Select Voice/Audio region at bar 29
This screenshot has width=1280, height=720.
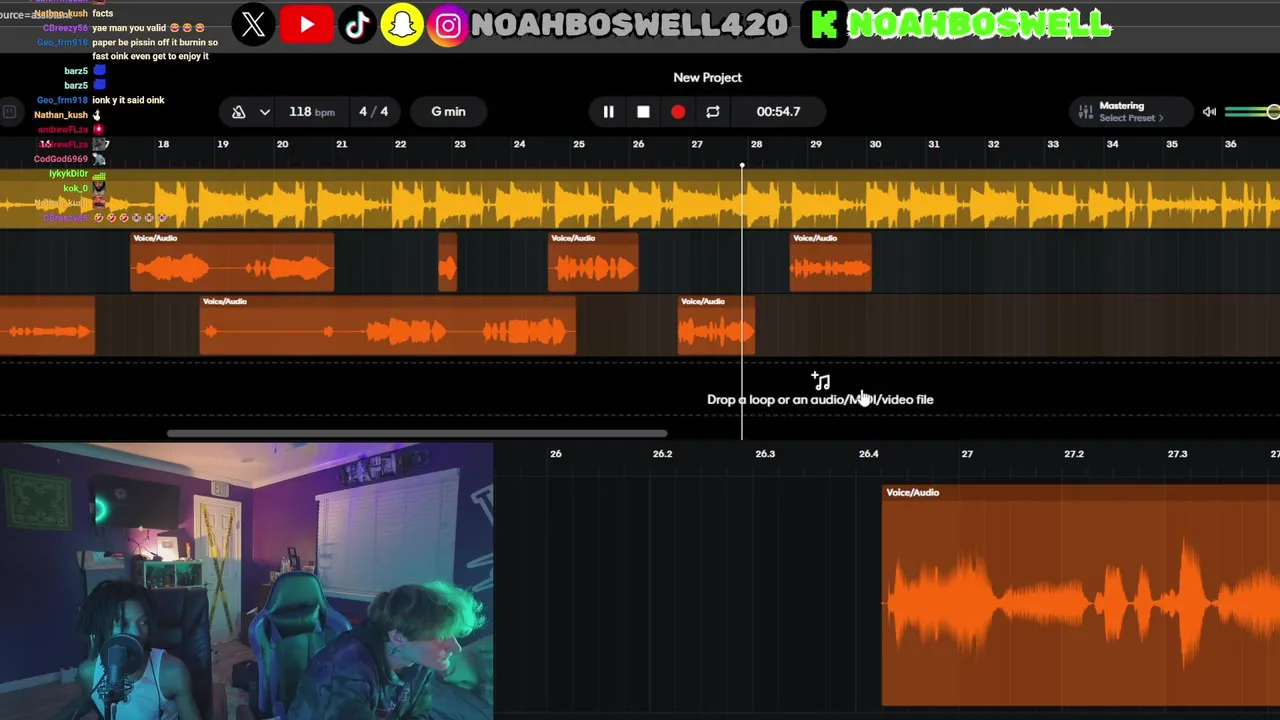click(830, 262)
